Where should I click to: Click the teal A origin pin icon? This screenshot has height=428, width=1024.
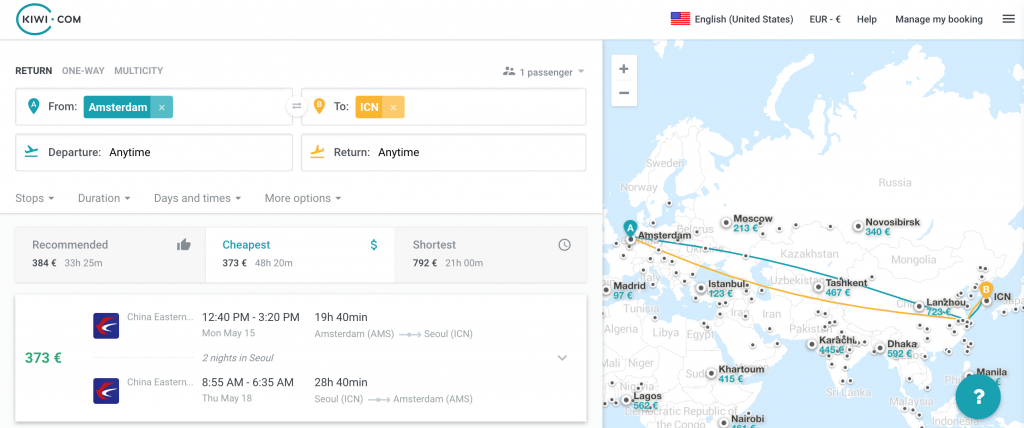34,106
